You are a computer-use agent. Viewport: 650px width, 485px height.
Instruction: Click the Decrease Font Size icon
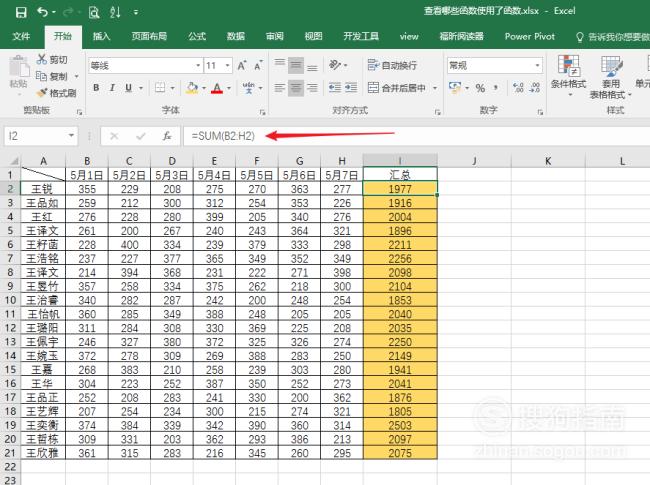[258, 65]
